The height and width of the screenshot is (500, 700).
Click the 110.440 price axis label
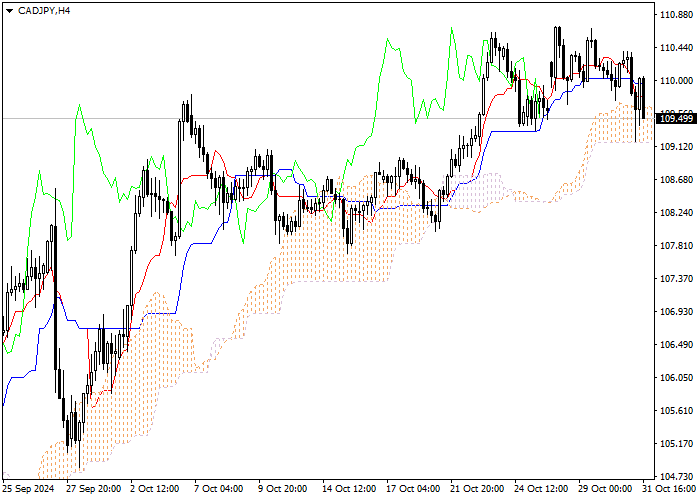[676, 48]
